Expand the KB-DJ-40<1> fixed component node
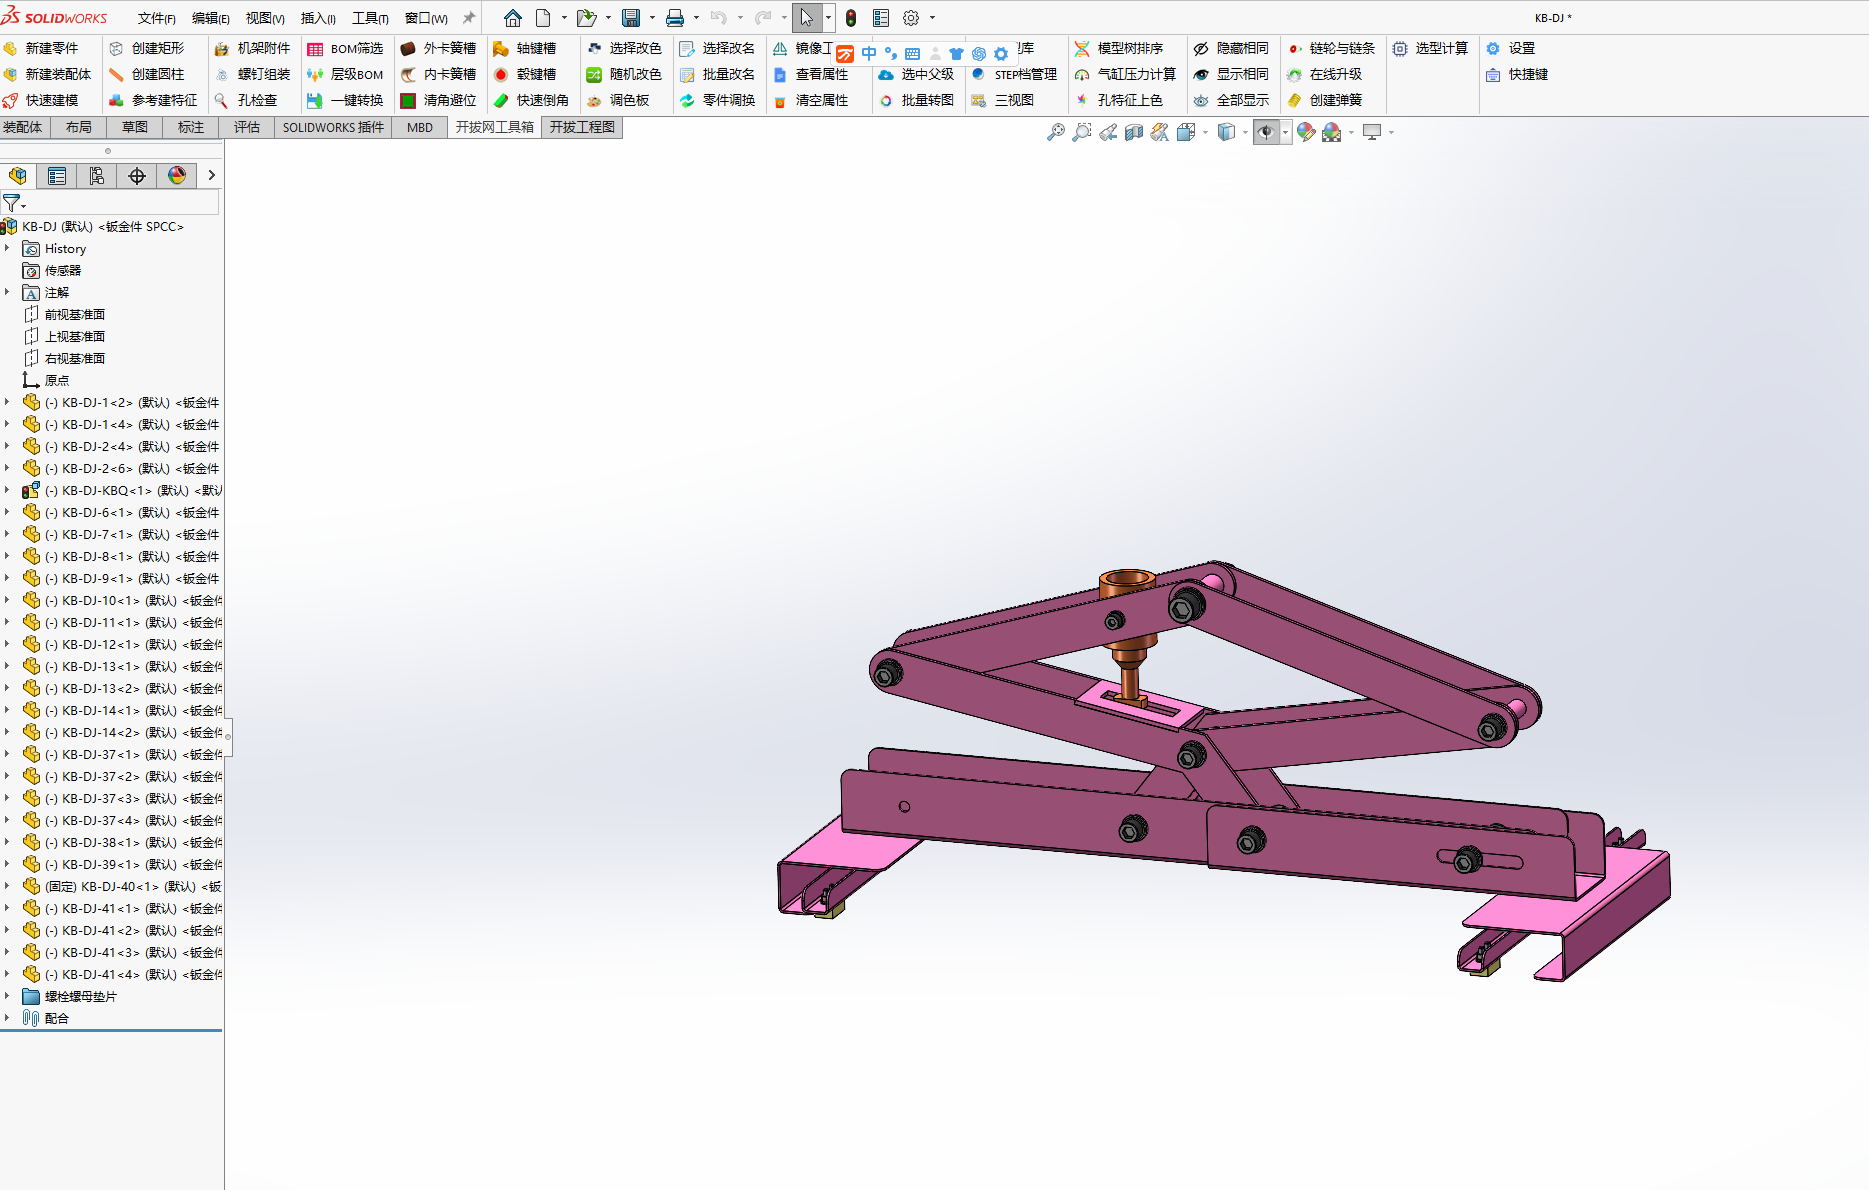 click(x=7, y=886)
